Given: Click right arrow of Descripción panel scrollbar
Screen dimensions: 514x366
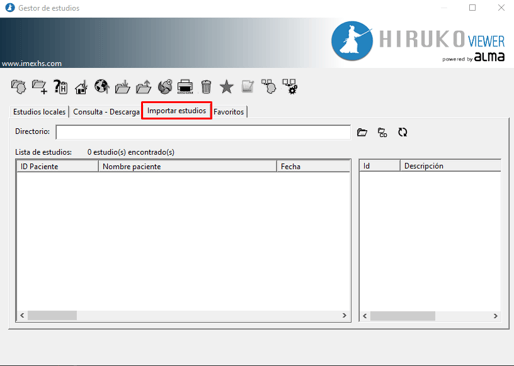Looking at the screenshot, I should tap(495, 316).
